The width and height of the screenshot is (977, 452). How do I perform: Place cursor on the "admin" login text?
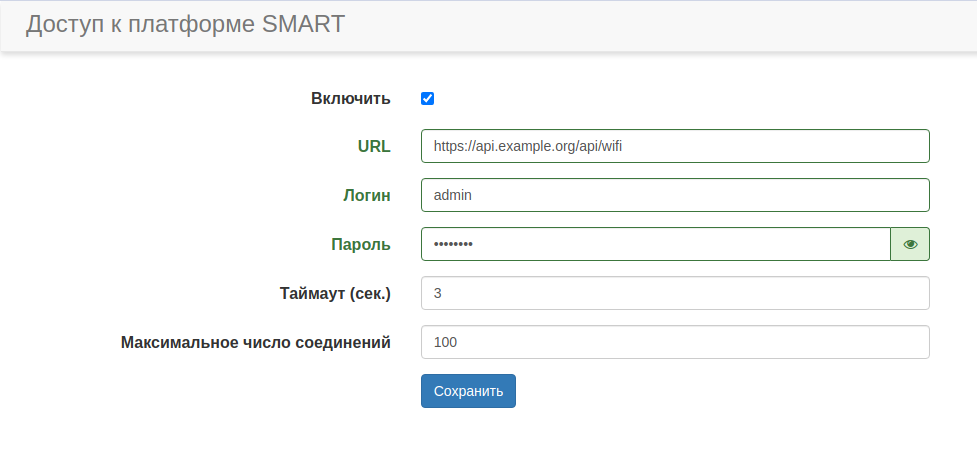pyautogui.click(x=452, y=195)
